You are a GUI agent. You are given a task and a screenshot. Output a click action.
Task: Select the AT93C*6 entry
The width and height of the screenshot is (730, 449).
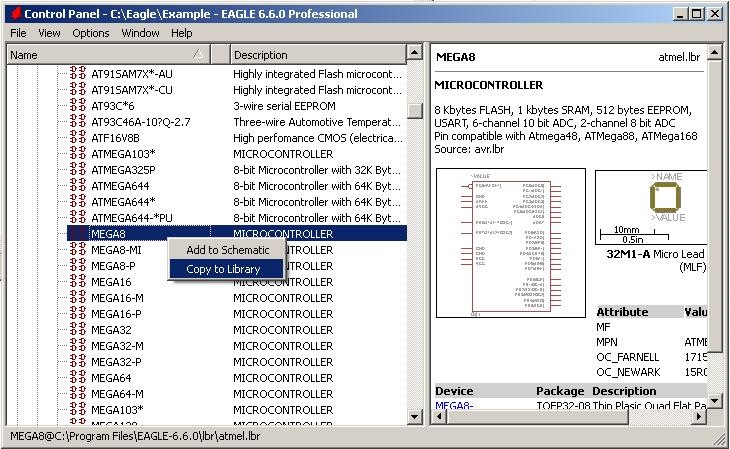tap(113, 106)
